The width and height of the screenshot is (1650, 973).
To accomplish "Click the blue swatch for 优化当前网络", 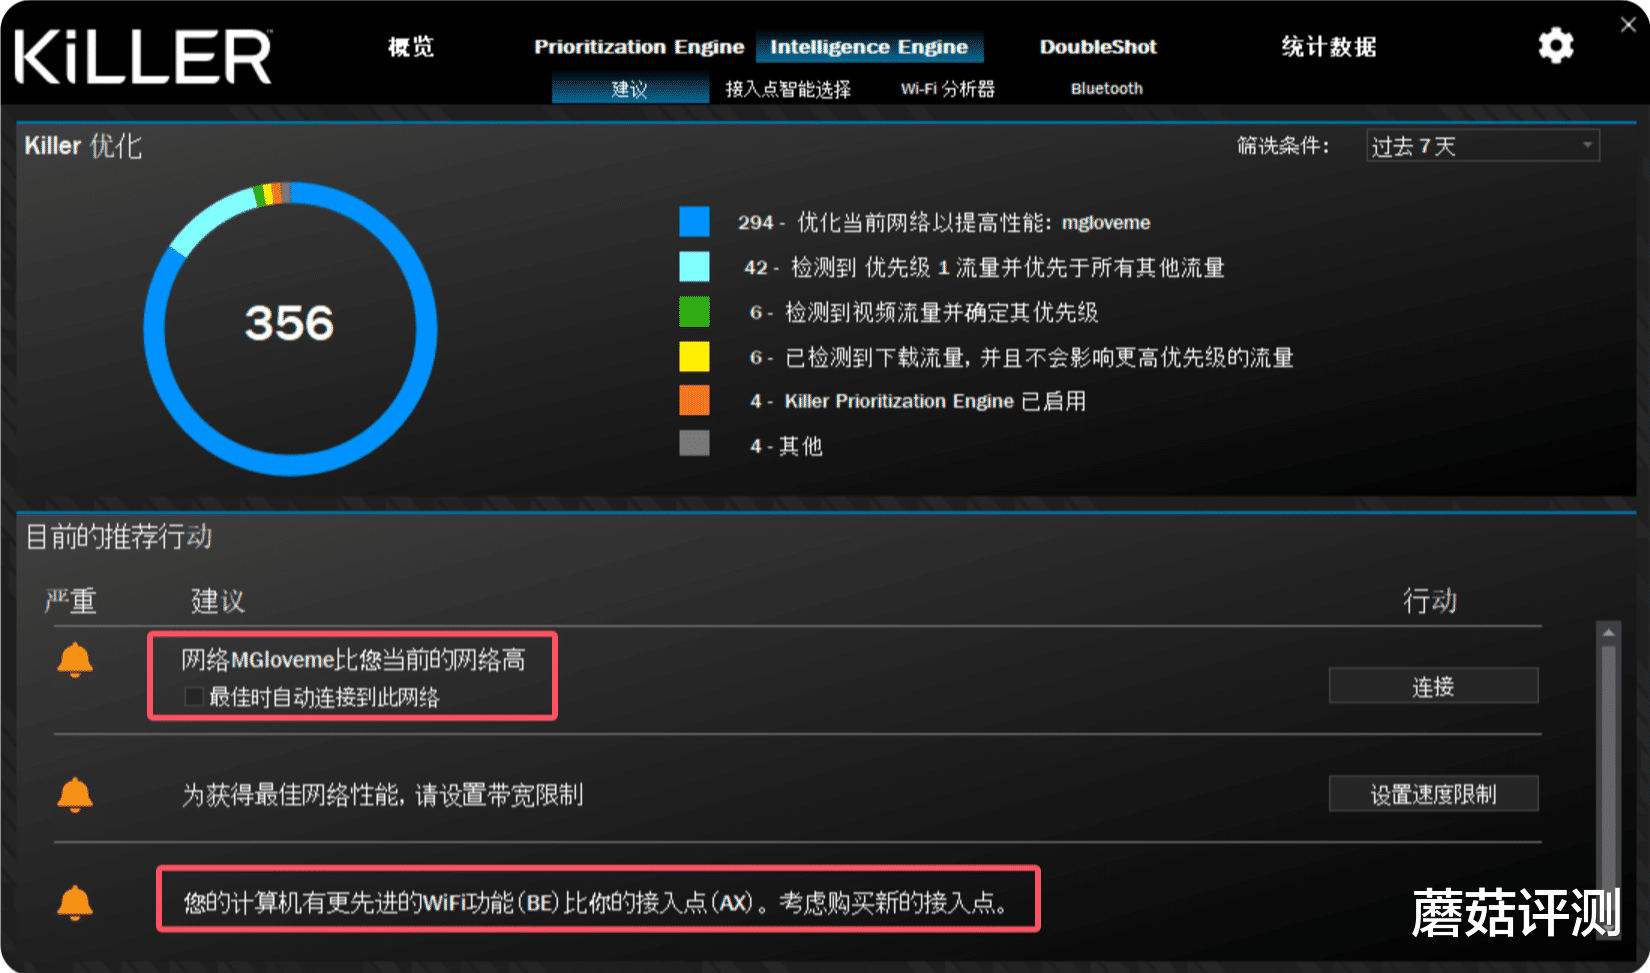I will (x=694, y=222).
